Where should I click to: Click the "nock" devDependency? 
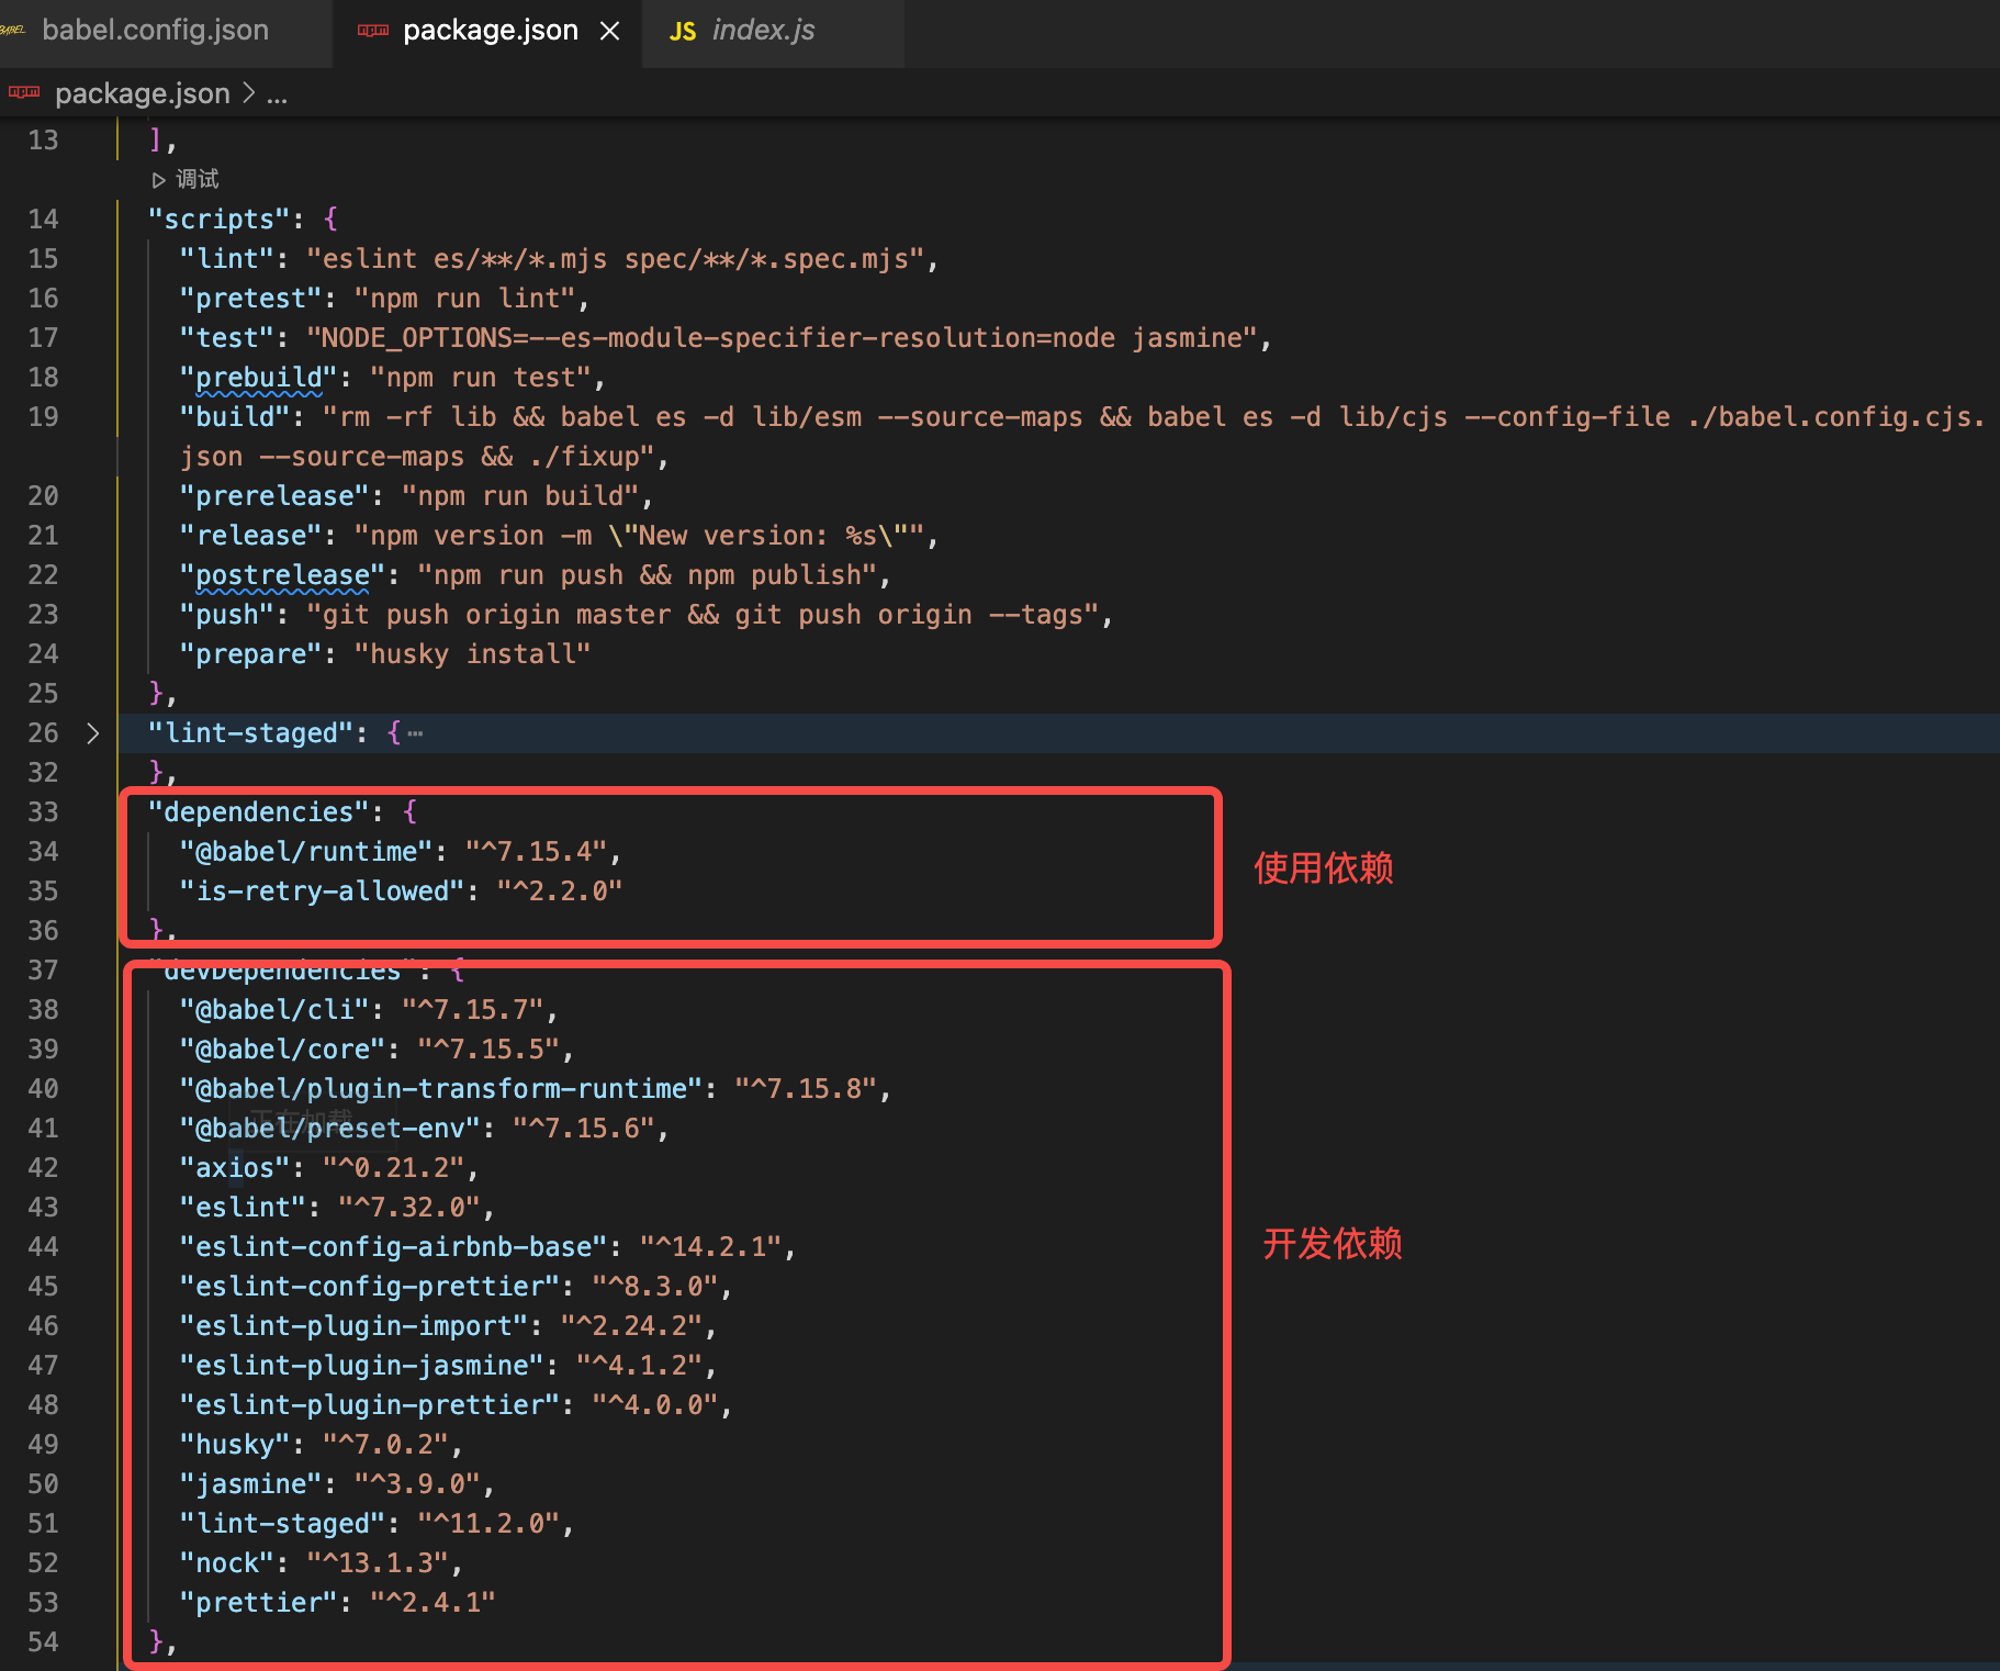click(227, 1563)
